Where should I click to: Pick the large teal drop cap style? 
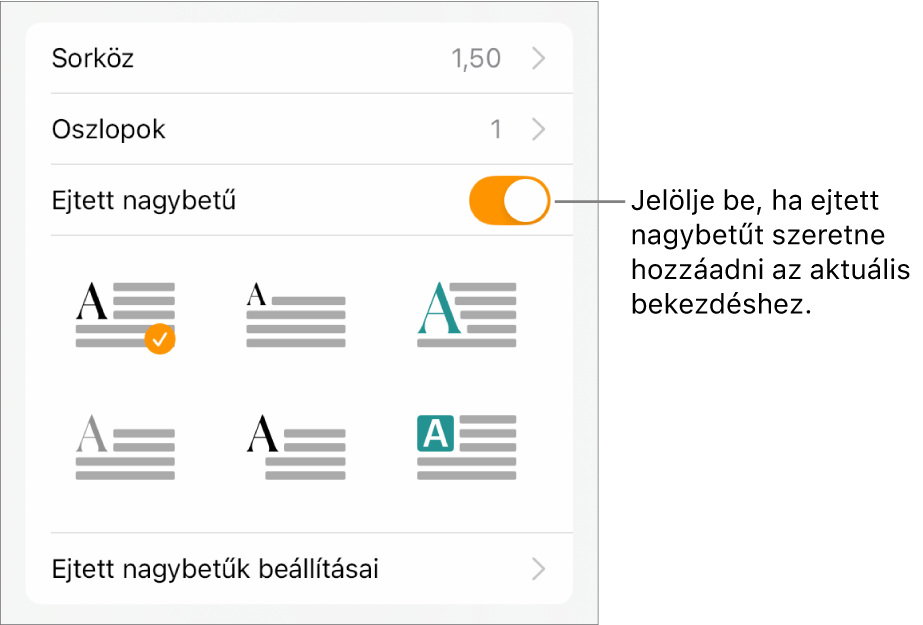point(466,314)
